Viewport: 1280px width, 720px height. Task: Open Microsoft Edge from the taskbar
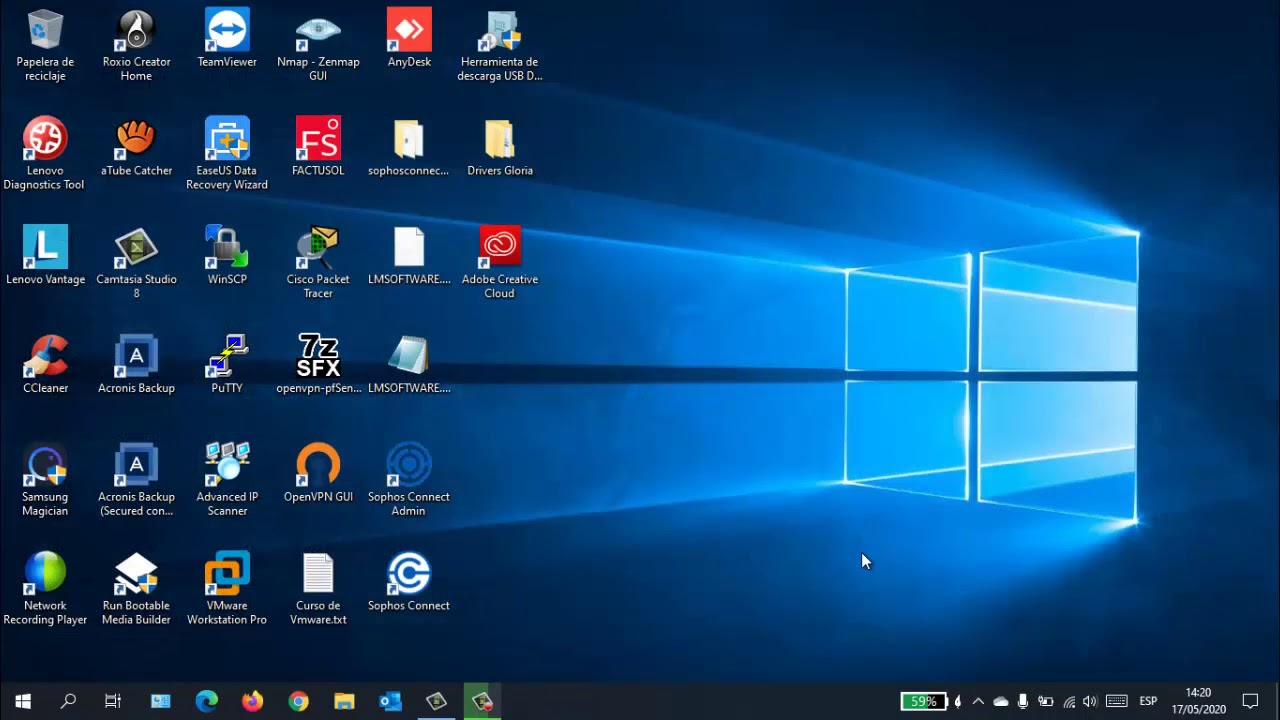[x=206, y=701]
